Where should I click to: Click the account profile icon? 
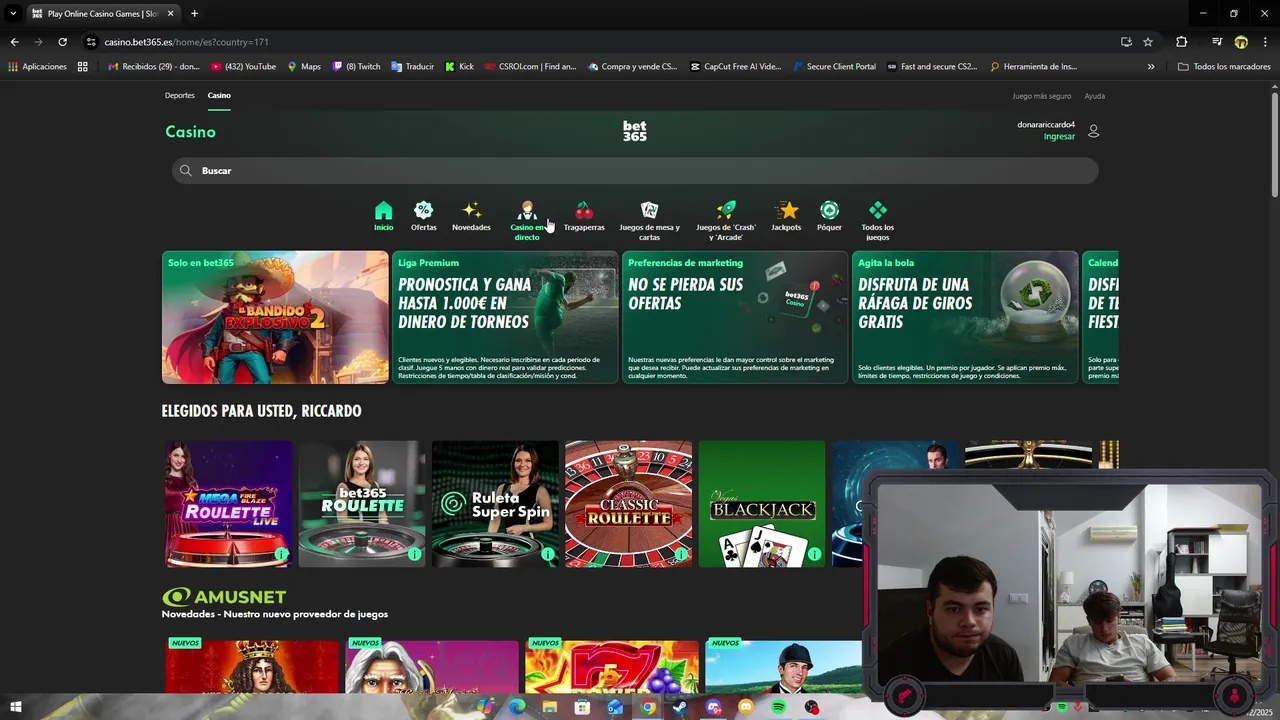click(x=1093, y=131)
